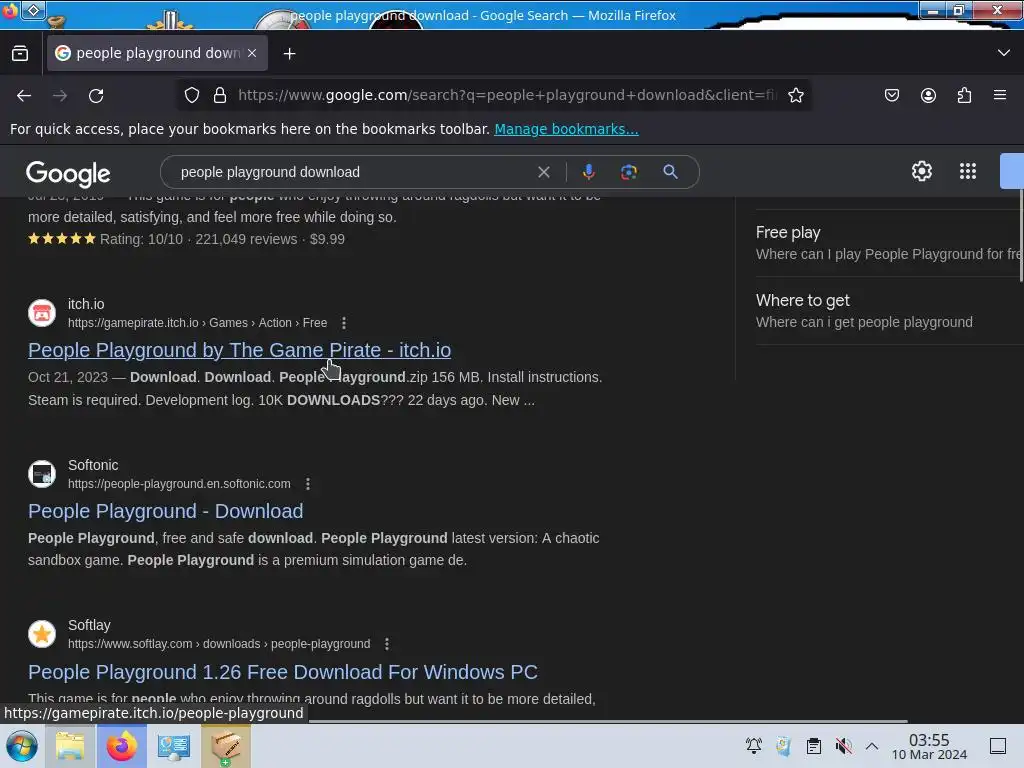Open clipboard tray icon

click(814, 746)
